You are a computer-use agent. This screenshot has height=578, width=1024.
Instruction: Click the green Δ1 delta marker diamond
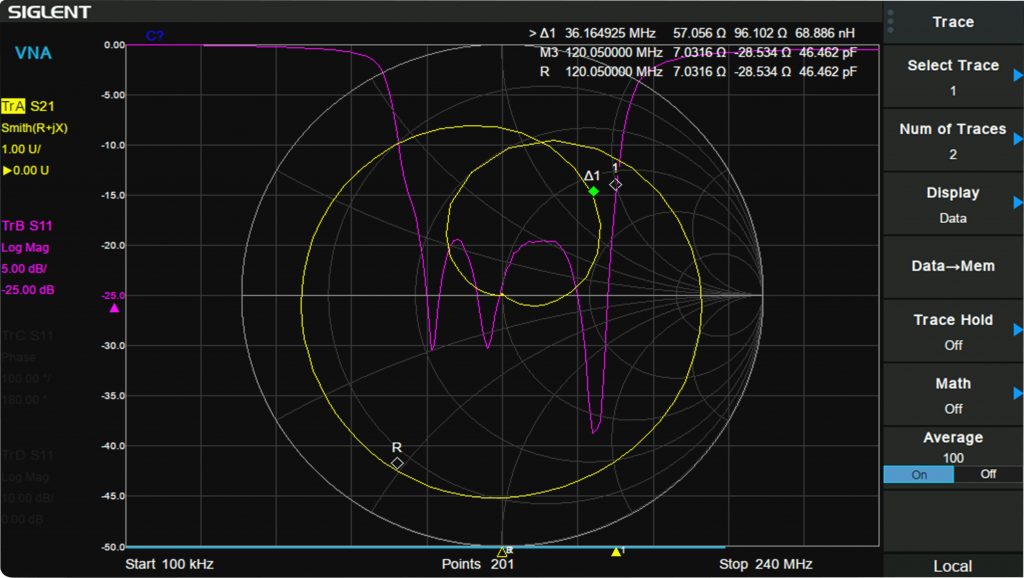[594, 191]
